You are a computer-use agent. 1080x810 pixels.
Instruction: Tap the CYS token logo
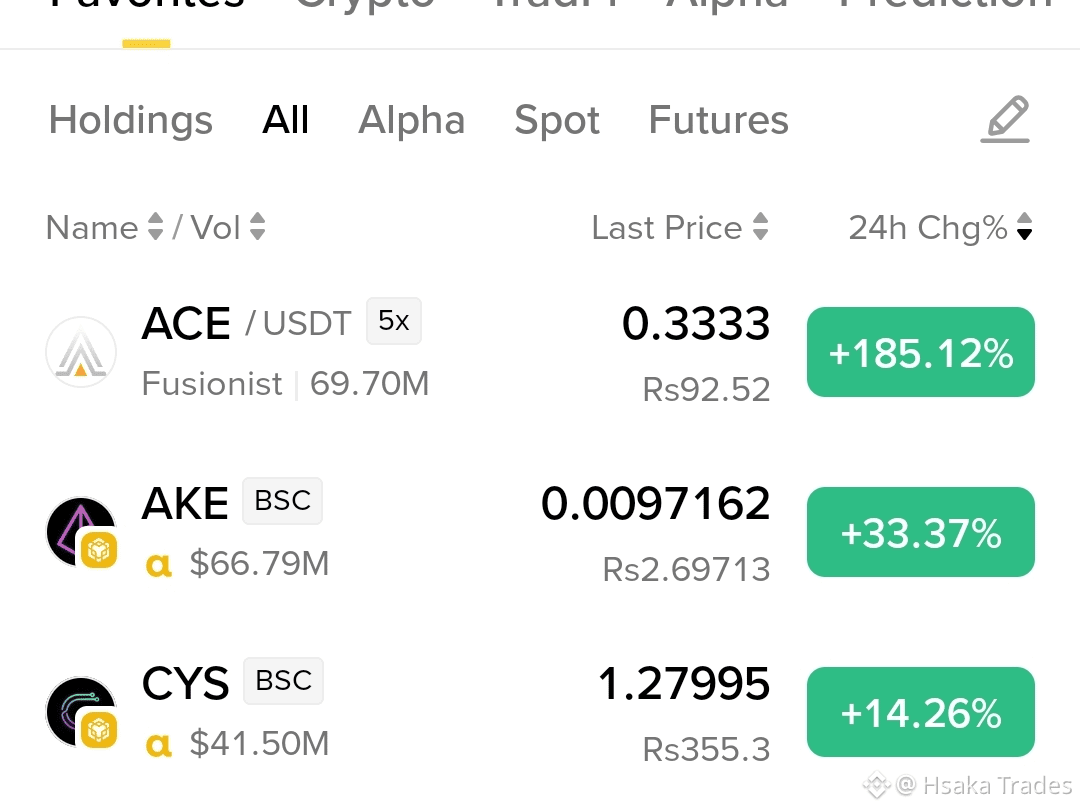click(x=81, y=712)
